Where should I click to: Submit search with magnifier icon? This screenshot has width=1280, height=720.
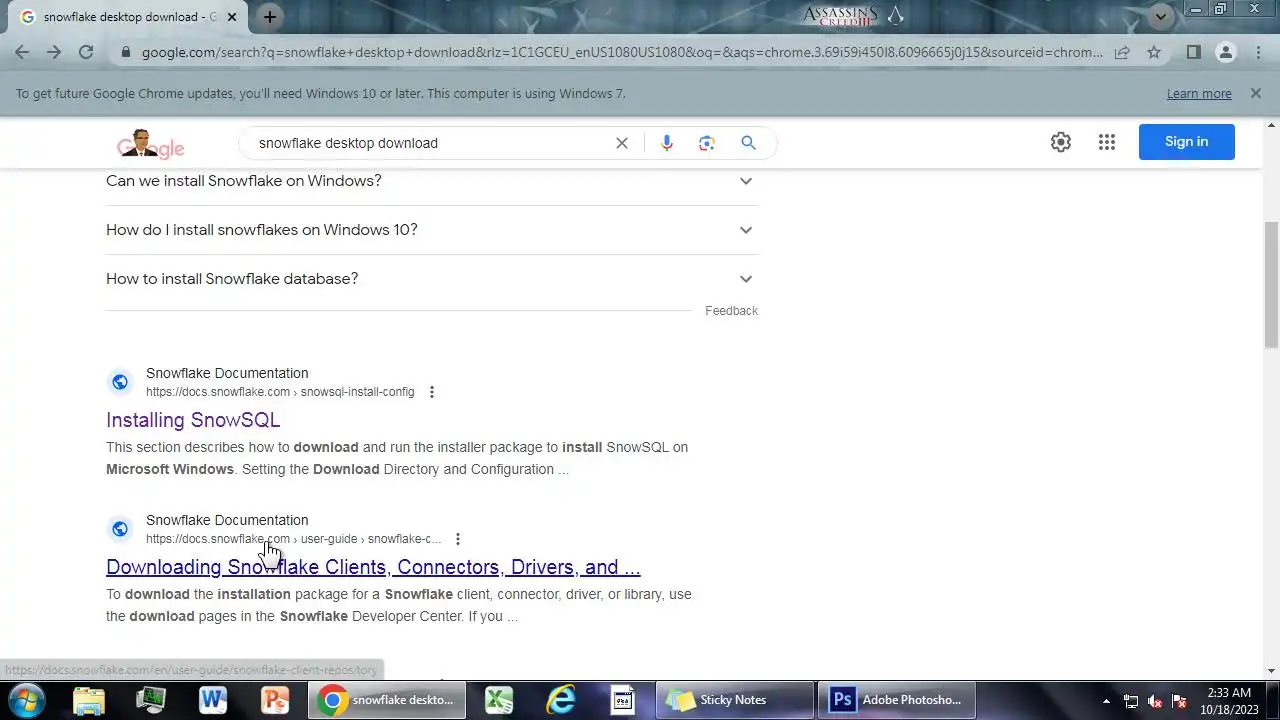click(x=748, y=143)
